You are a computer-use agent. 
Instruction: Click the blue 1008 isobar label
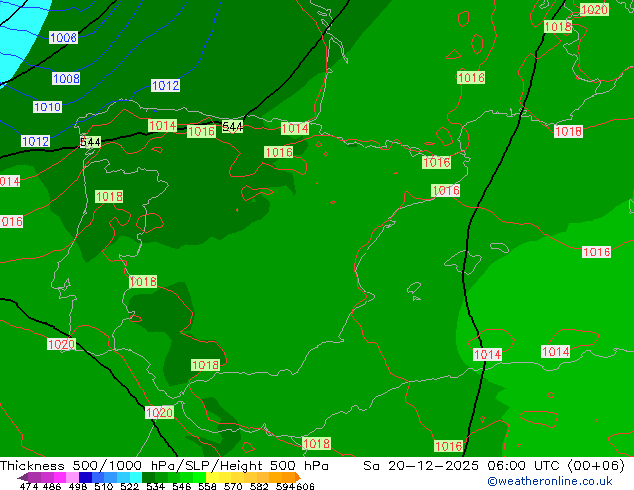[66, 78]
